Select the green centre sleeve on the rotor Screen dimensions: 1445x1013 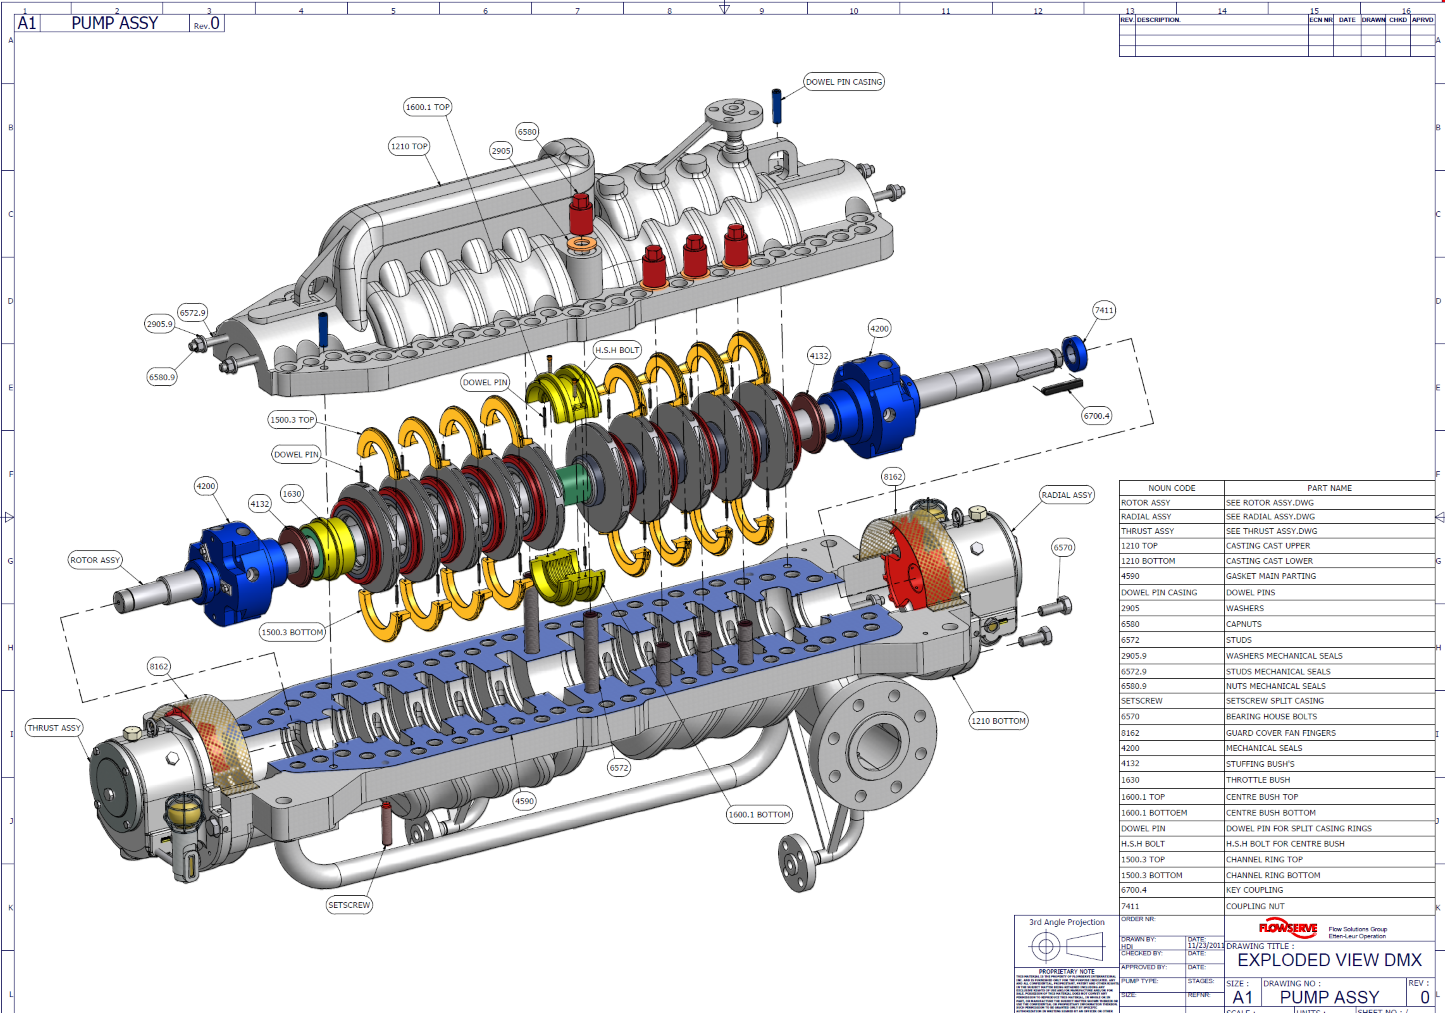point(575,483)
